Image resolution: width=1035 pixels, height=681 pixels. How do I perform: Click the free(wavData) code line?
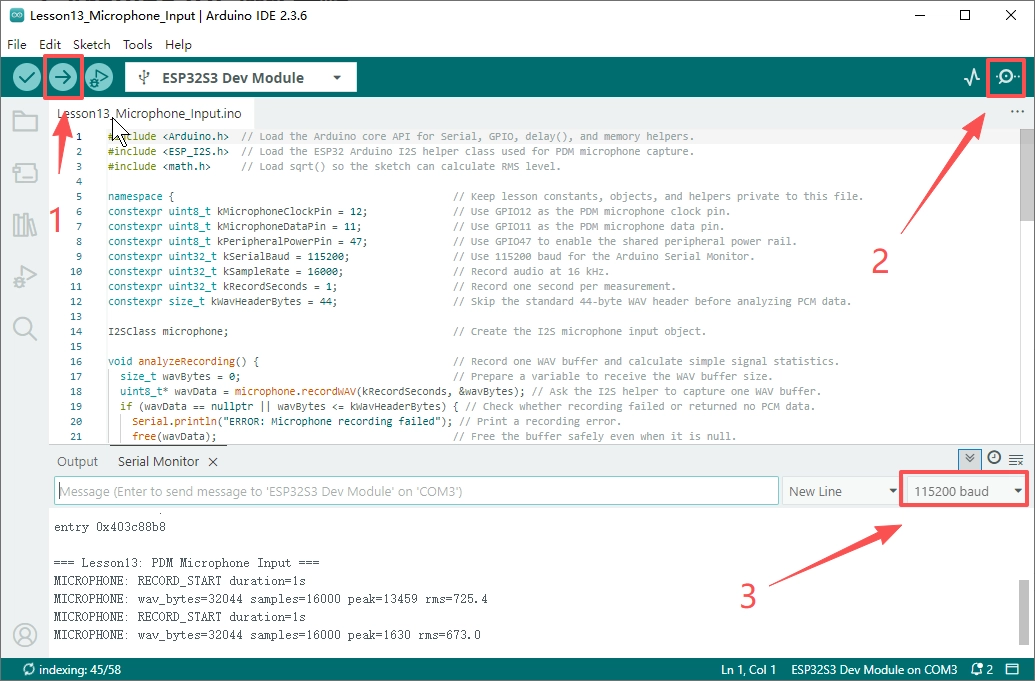pyautogui.click(x=174, y=436)
